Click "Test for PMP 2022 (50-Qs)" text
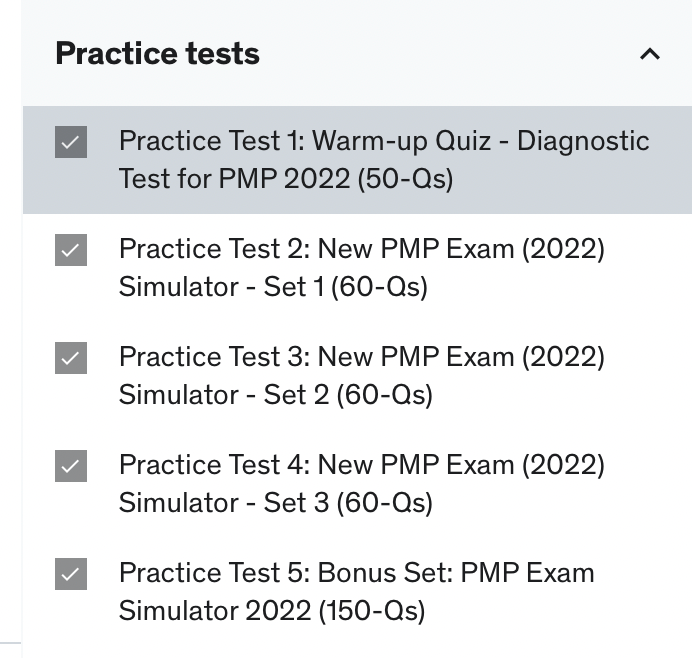 pyautogui.click(x=286, y=180)
